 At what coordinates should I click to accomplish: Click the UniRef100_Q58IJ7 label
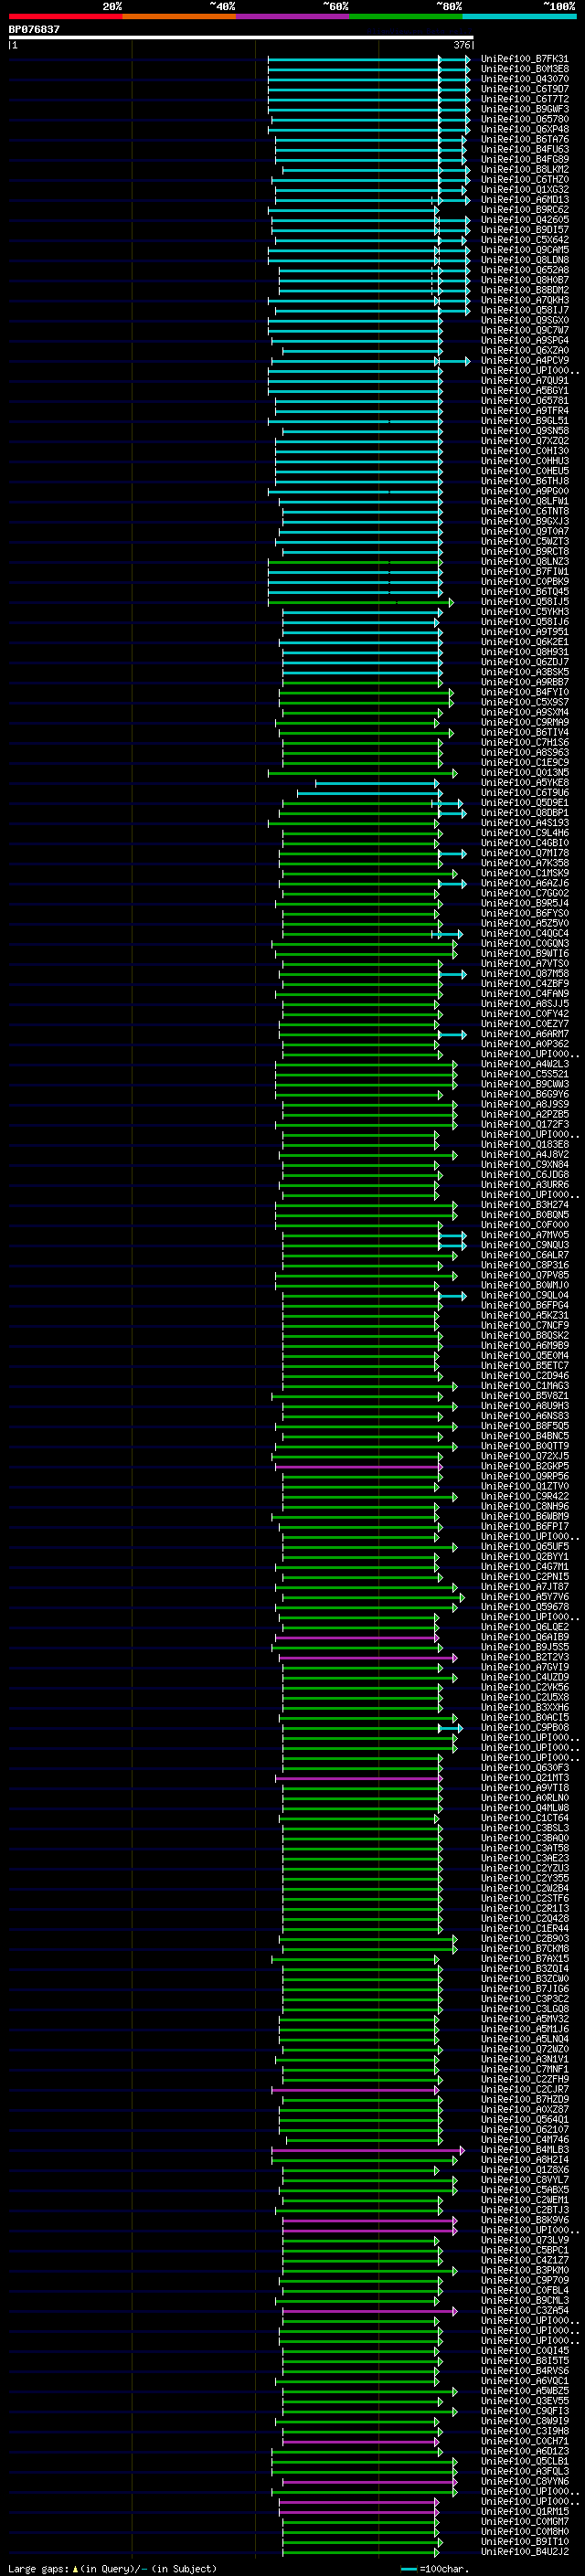point(524,310)
